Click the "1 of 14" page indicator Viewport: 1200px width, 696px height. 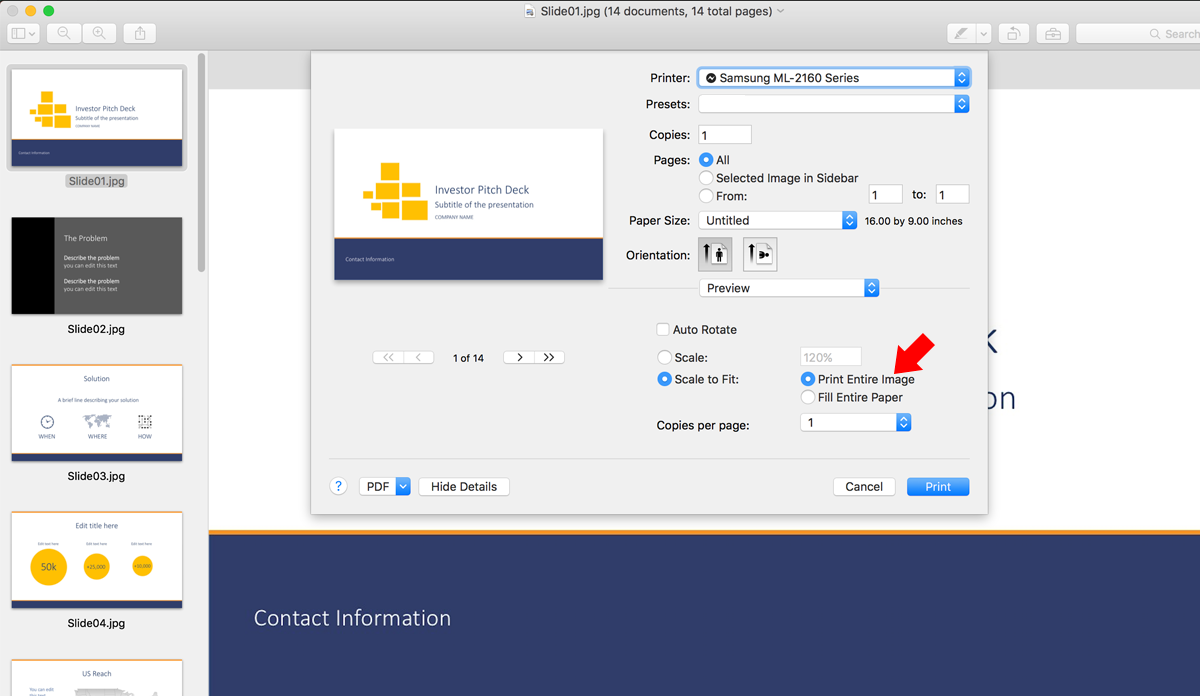point(468,357)
